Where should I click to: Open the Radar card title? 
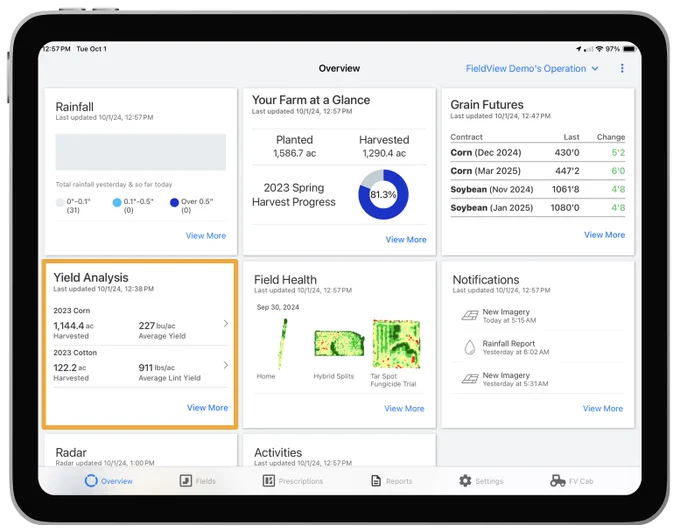71,453
